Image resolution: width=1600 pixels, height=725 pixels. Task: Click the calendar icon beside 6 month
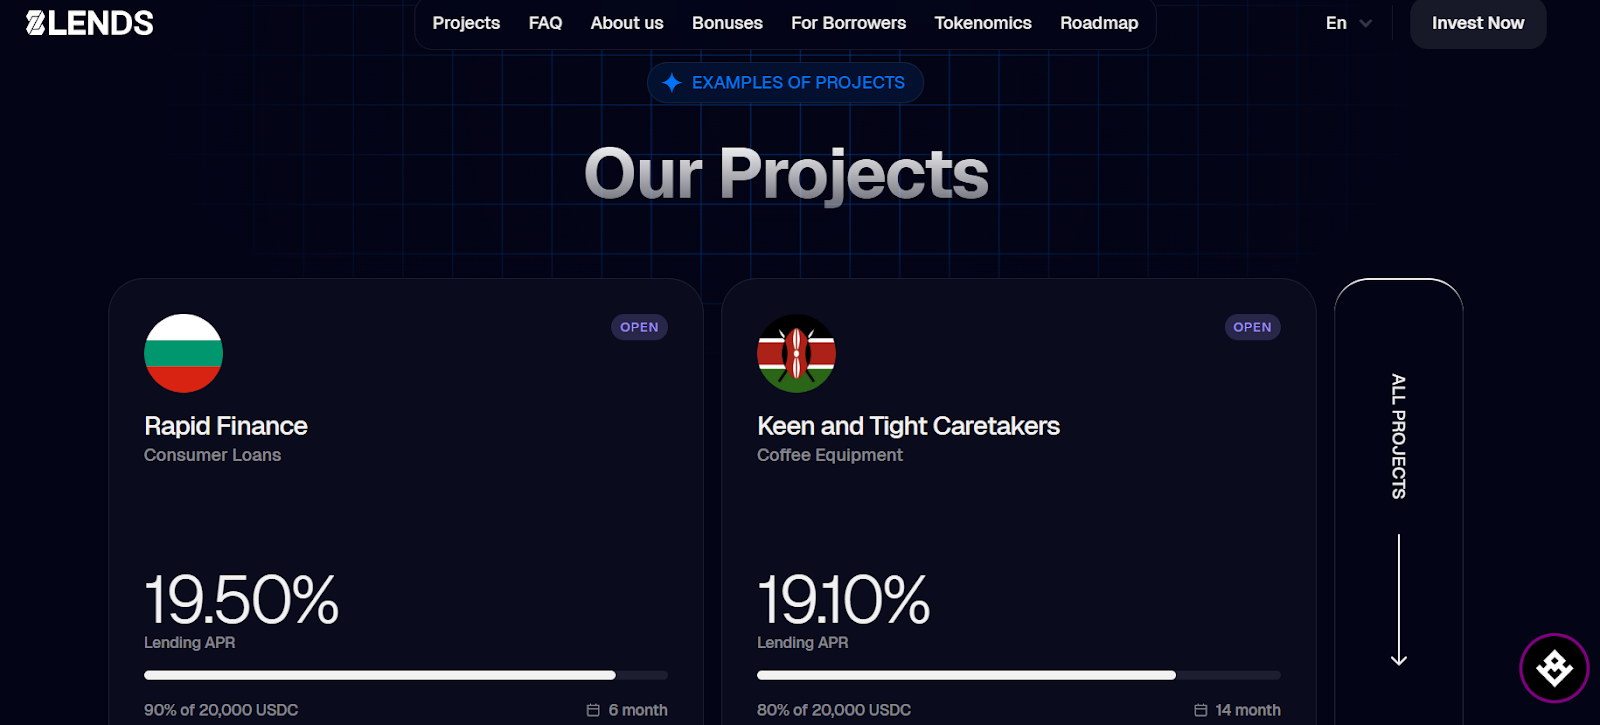pyautogui.click(x=593, y=710)
